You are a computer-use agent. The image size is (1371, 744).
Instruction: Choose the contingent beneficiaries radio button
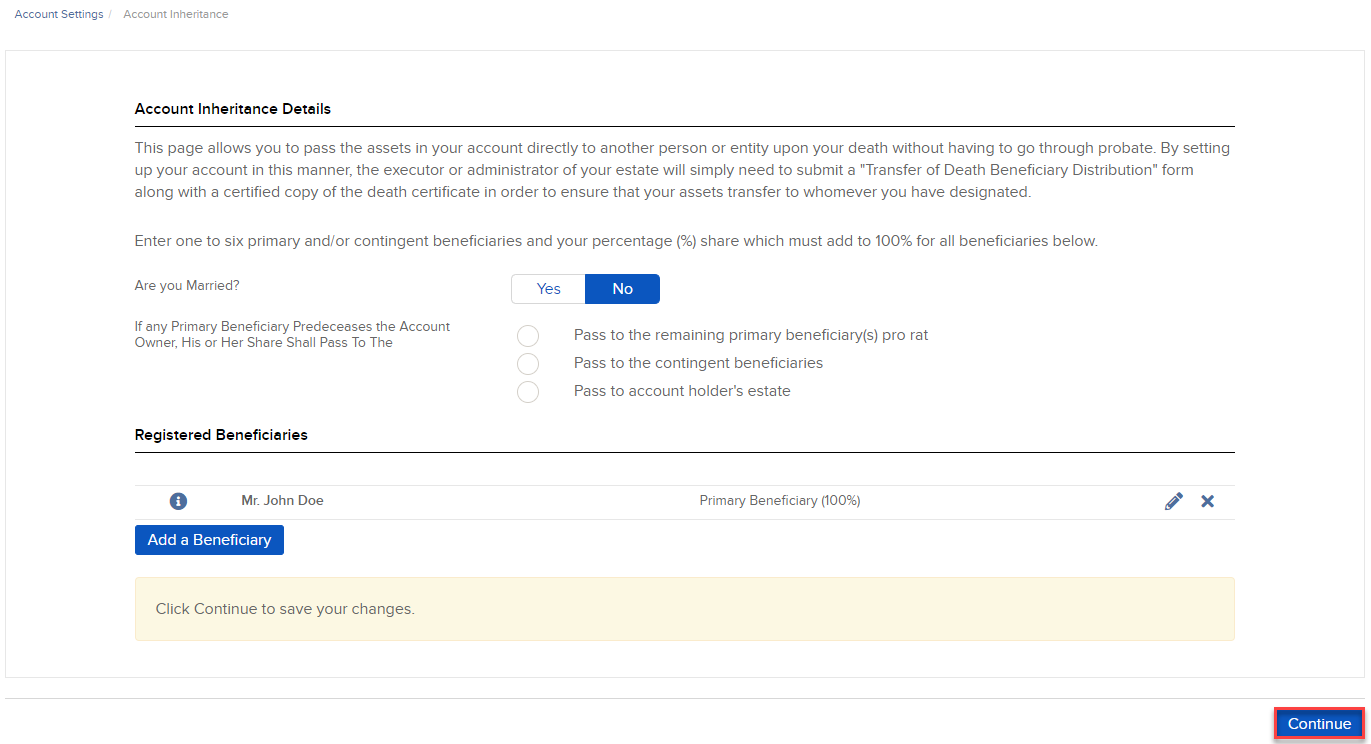[528, 364]
